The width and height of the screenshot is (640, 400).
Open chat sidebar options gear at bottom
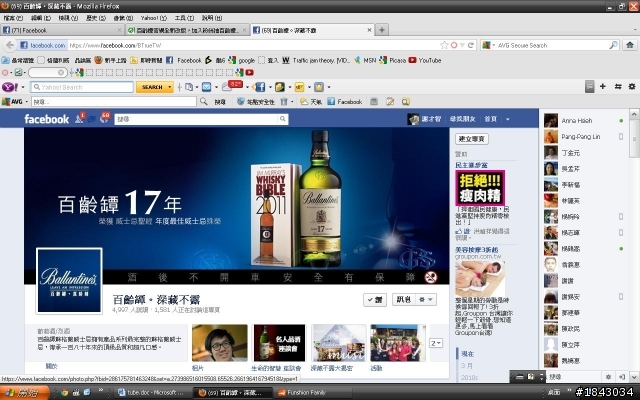click(608, 377)
